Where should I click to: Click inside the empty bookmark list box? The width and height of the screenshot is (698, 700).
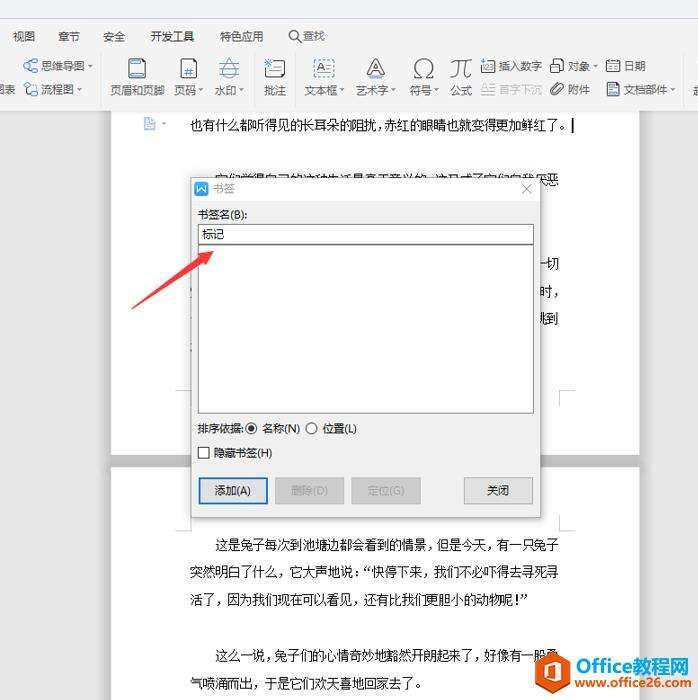click(366, 329)
